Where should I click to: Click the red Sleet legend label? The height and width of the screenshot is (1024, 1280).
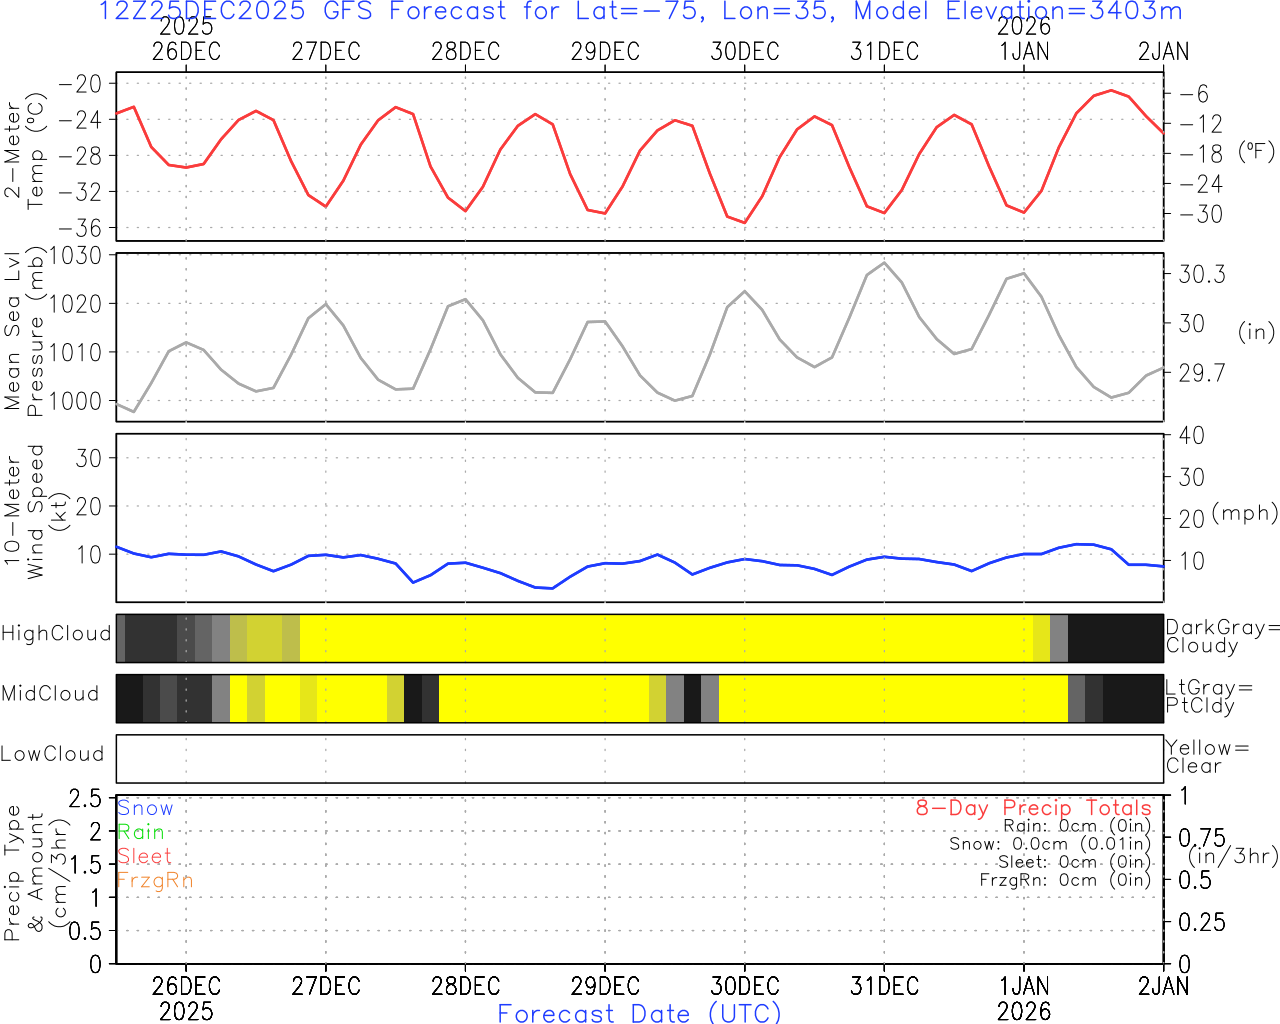(x=144, y=856)
